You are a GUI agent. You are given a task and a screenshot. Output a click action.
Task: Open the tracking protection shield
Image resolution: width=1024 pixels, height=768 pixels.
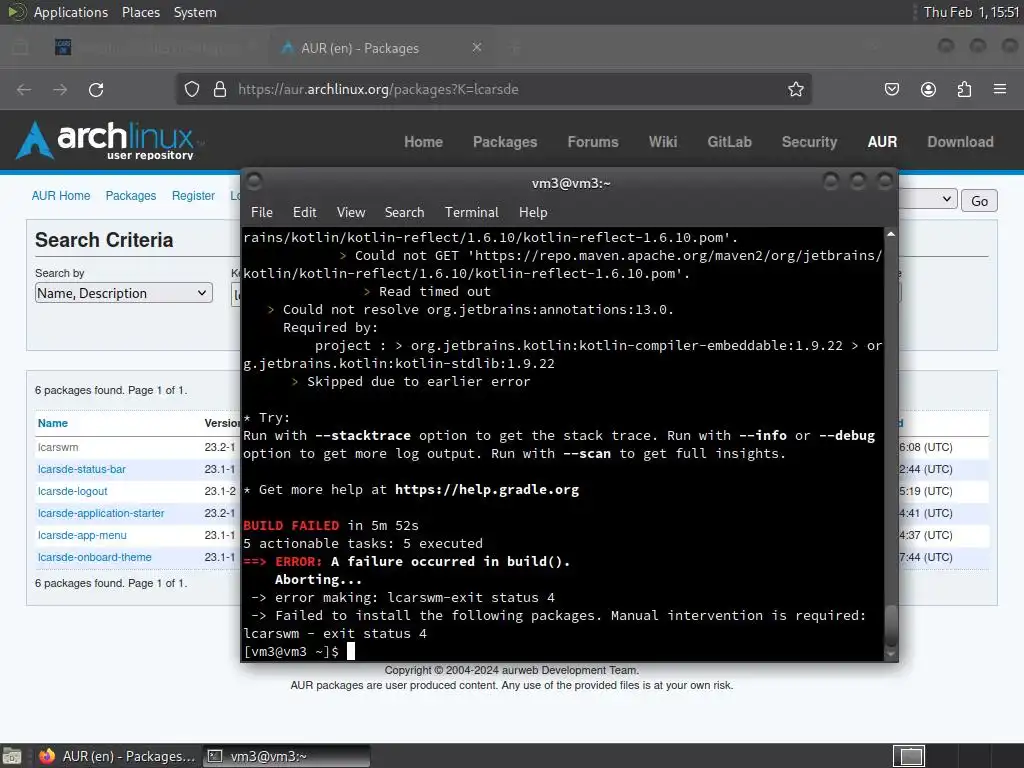coord(191,89)
